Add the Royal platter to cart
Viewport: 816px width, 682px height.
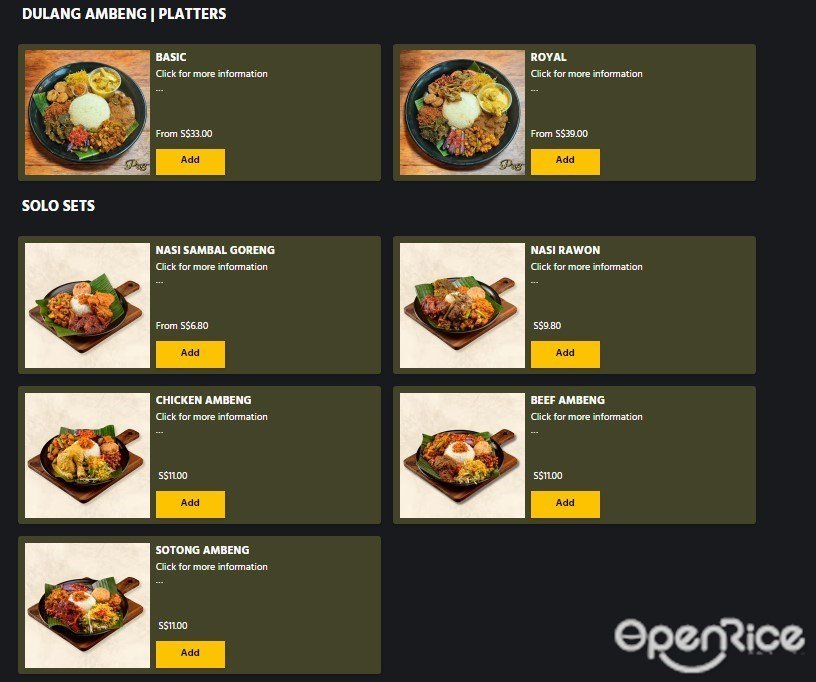[x=565, y=162]
